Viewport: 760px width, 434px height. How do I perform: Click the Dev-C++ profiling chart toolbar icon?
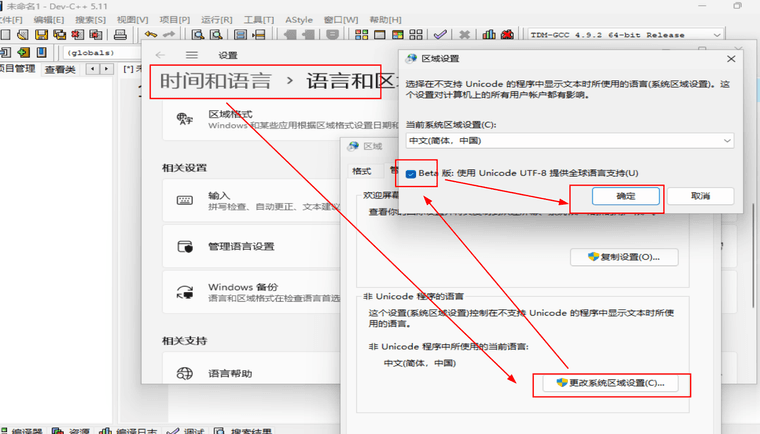point(490,34)
